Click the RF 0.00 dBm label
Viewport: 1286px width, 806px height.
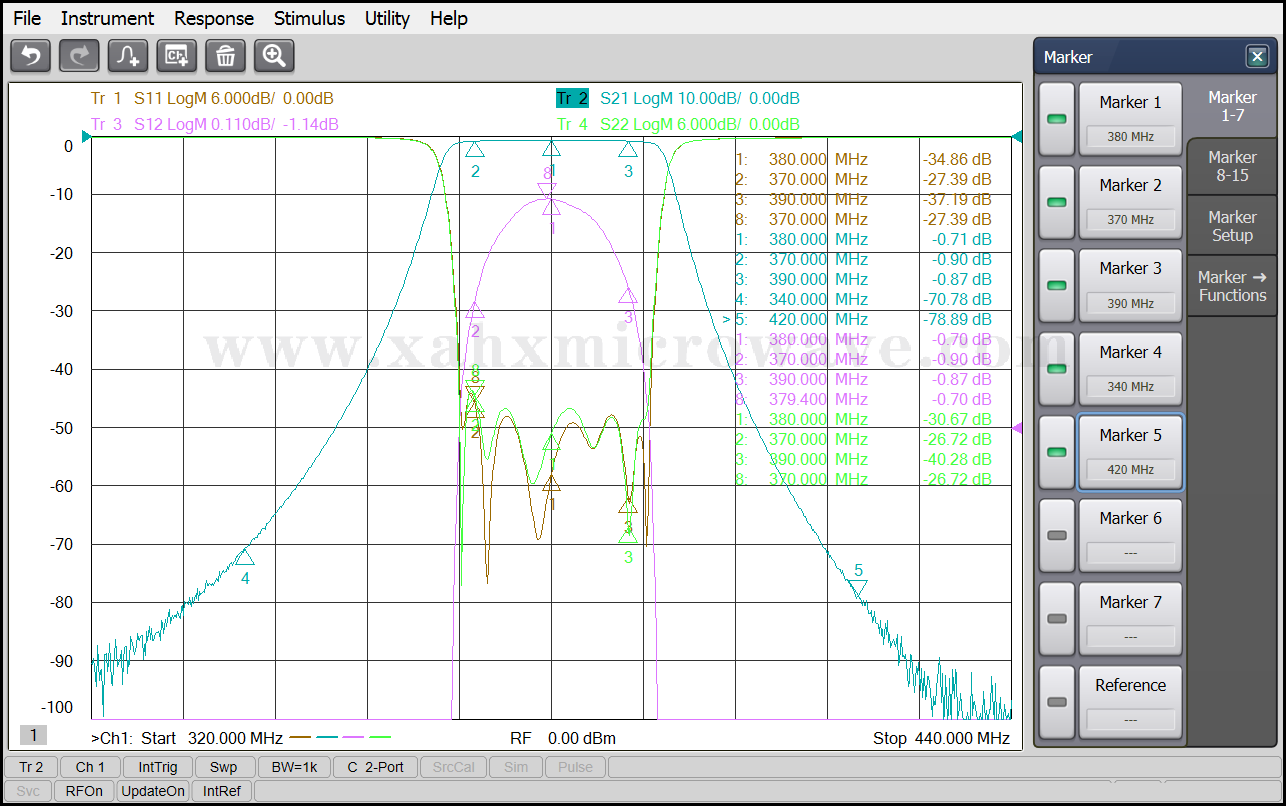tap(563, 738)
